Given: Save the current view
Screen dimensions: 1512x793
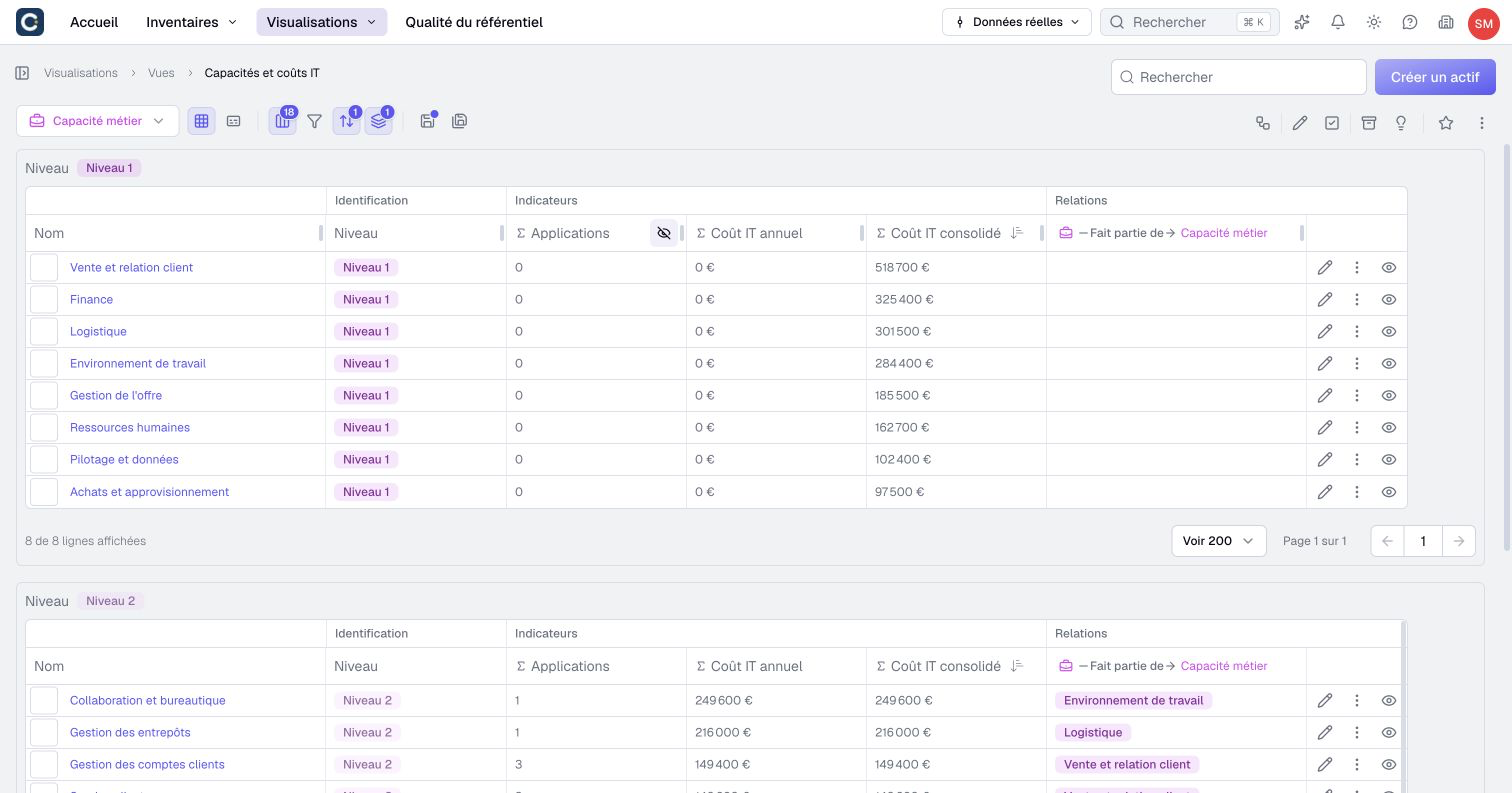Looking at the screenshot, I should (x=428, y=121).
